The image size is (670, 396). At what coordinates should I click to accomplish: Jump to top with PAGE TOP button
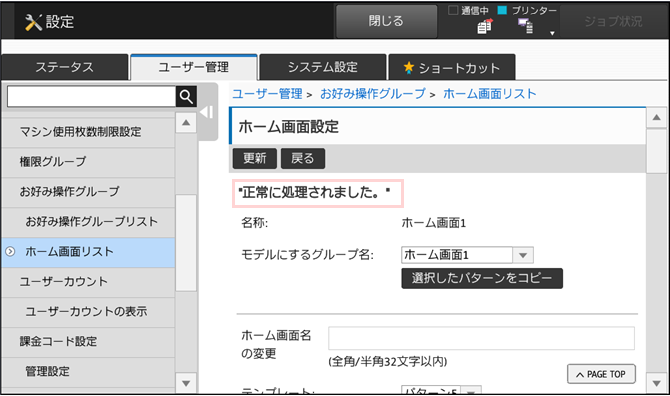[601, 374]
